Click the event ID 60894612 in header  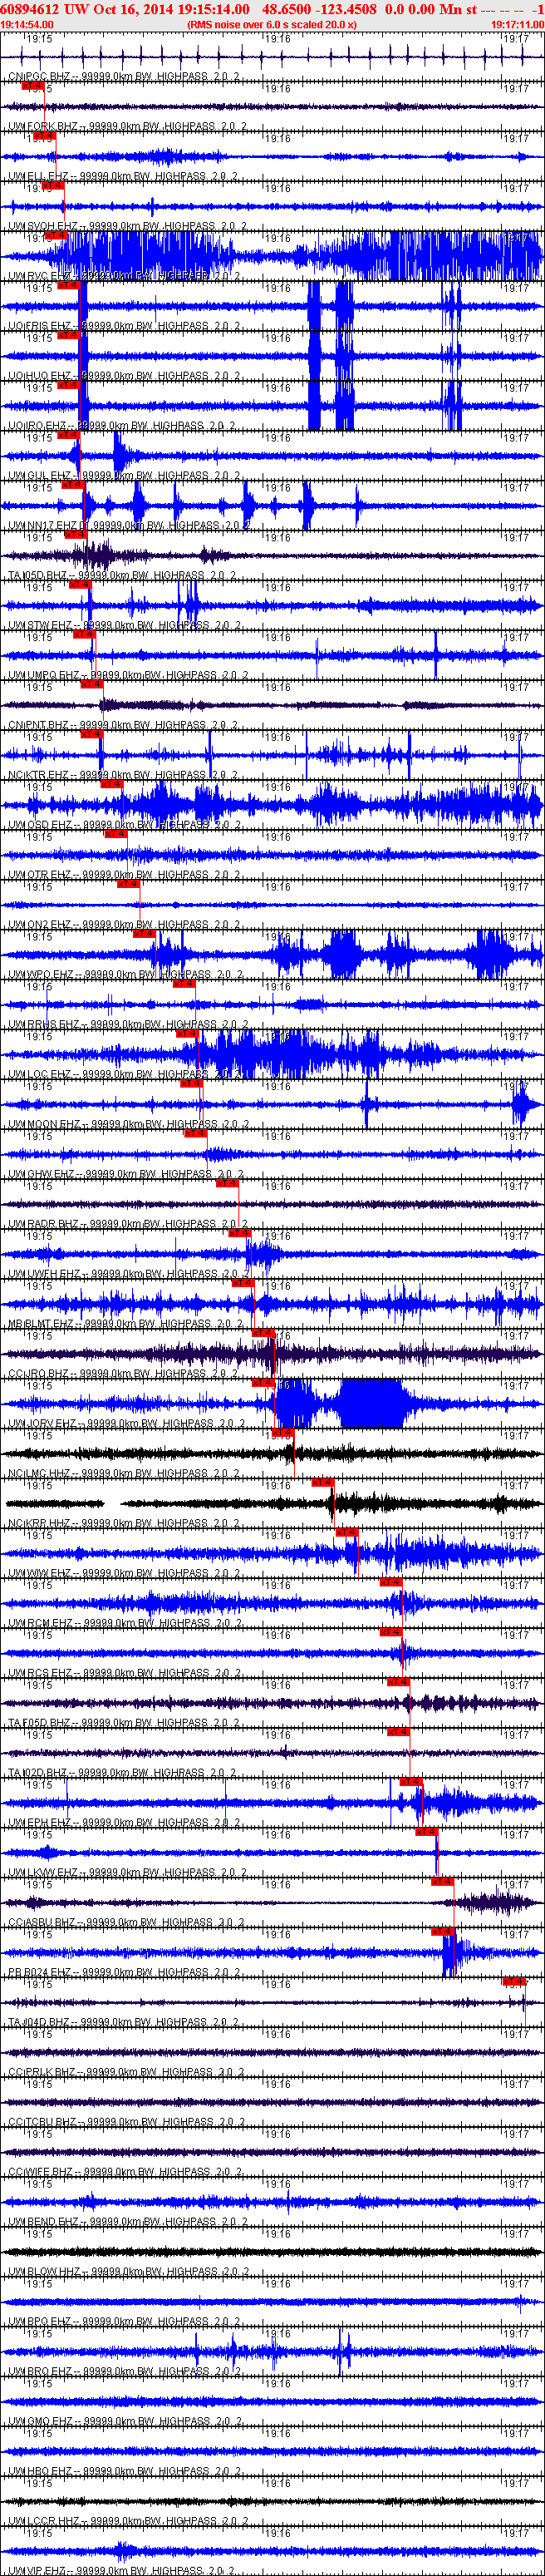click(31, 9)
